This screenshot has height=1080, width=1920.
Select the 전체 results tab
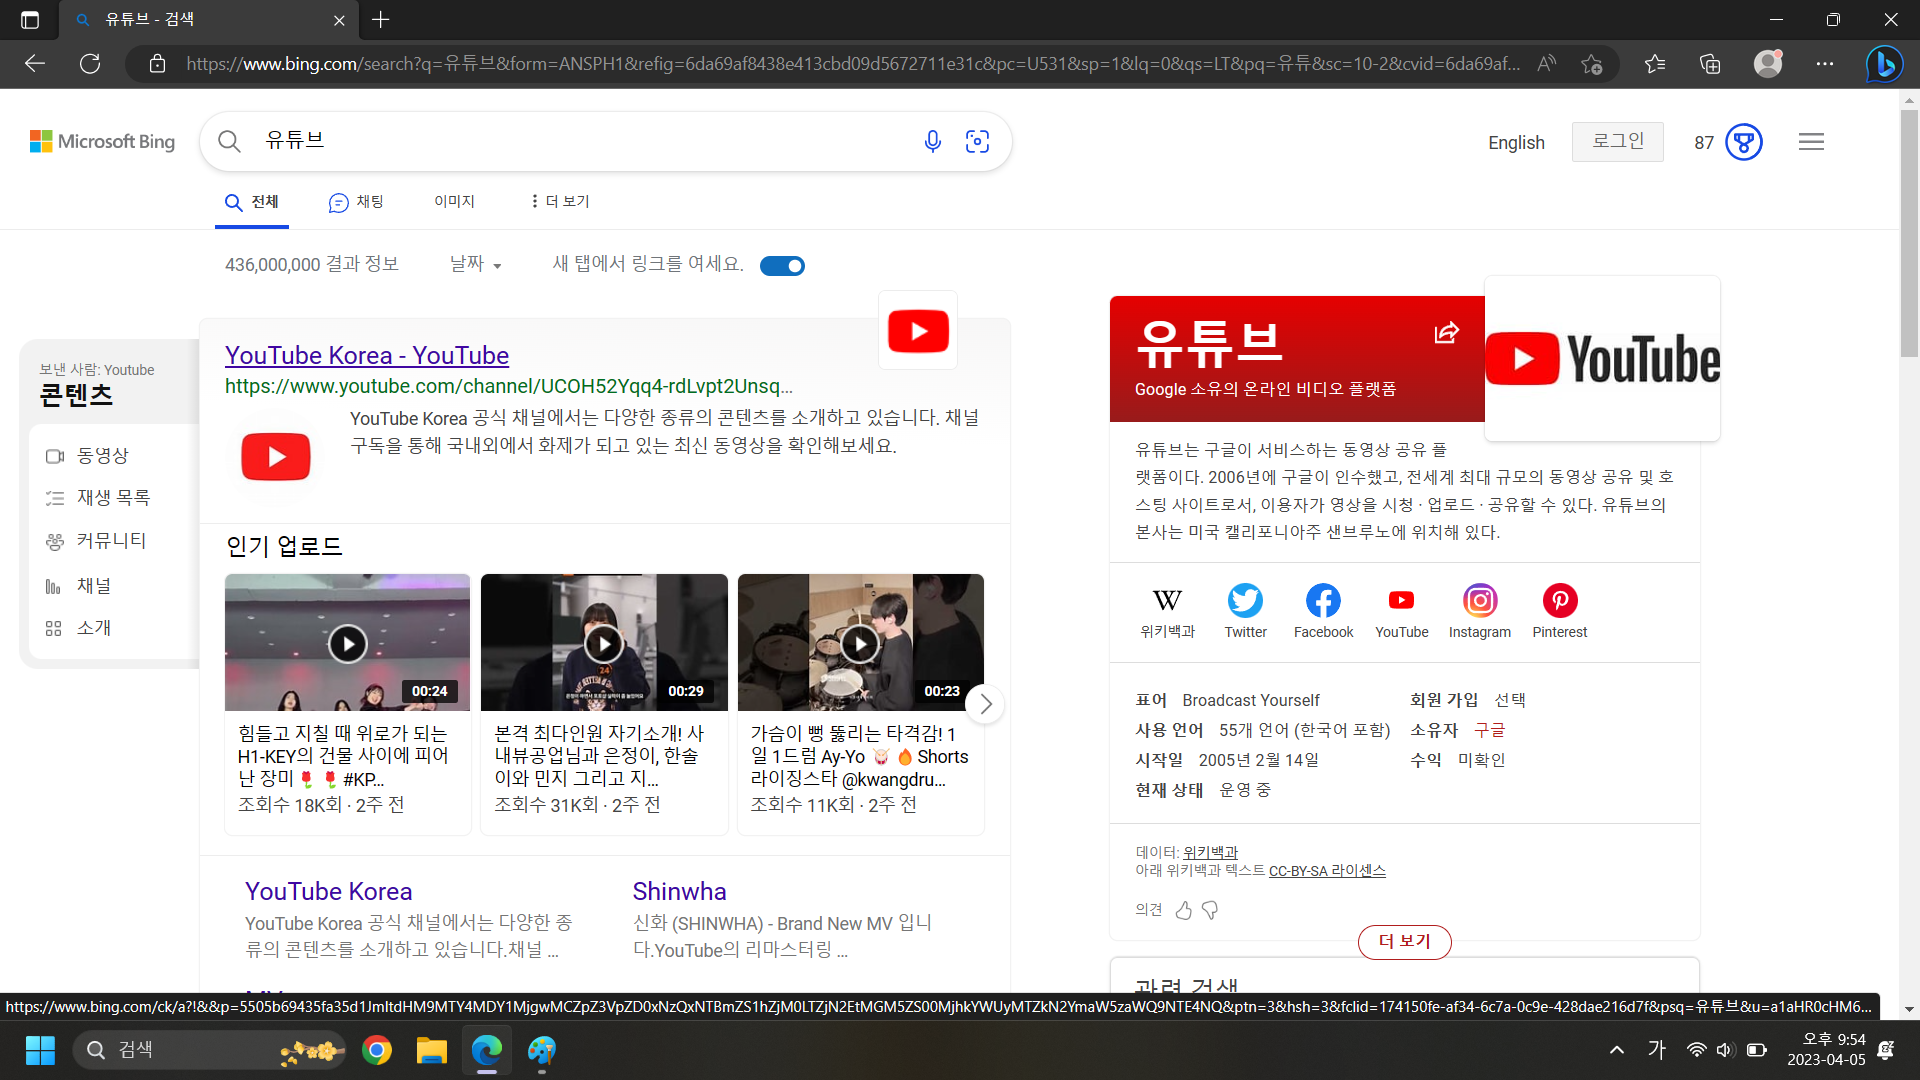pos(252,202)
